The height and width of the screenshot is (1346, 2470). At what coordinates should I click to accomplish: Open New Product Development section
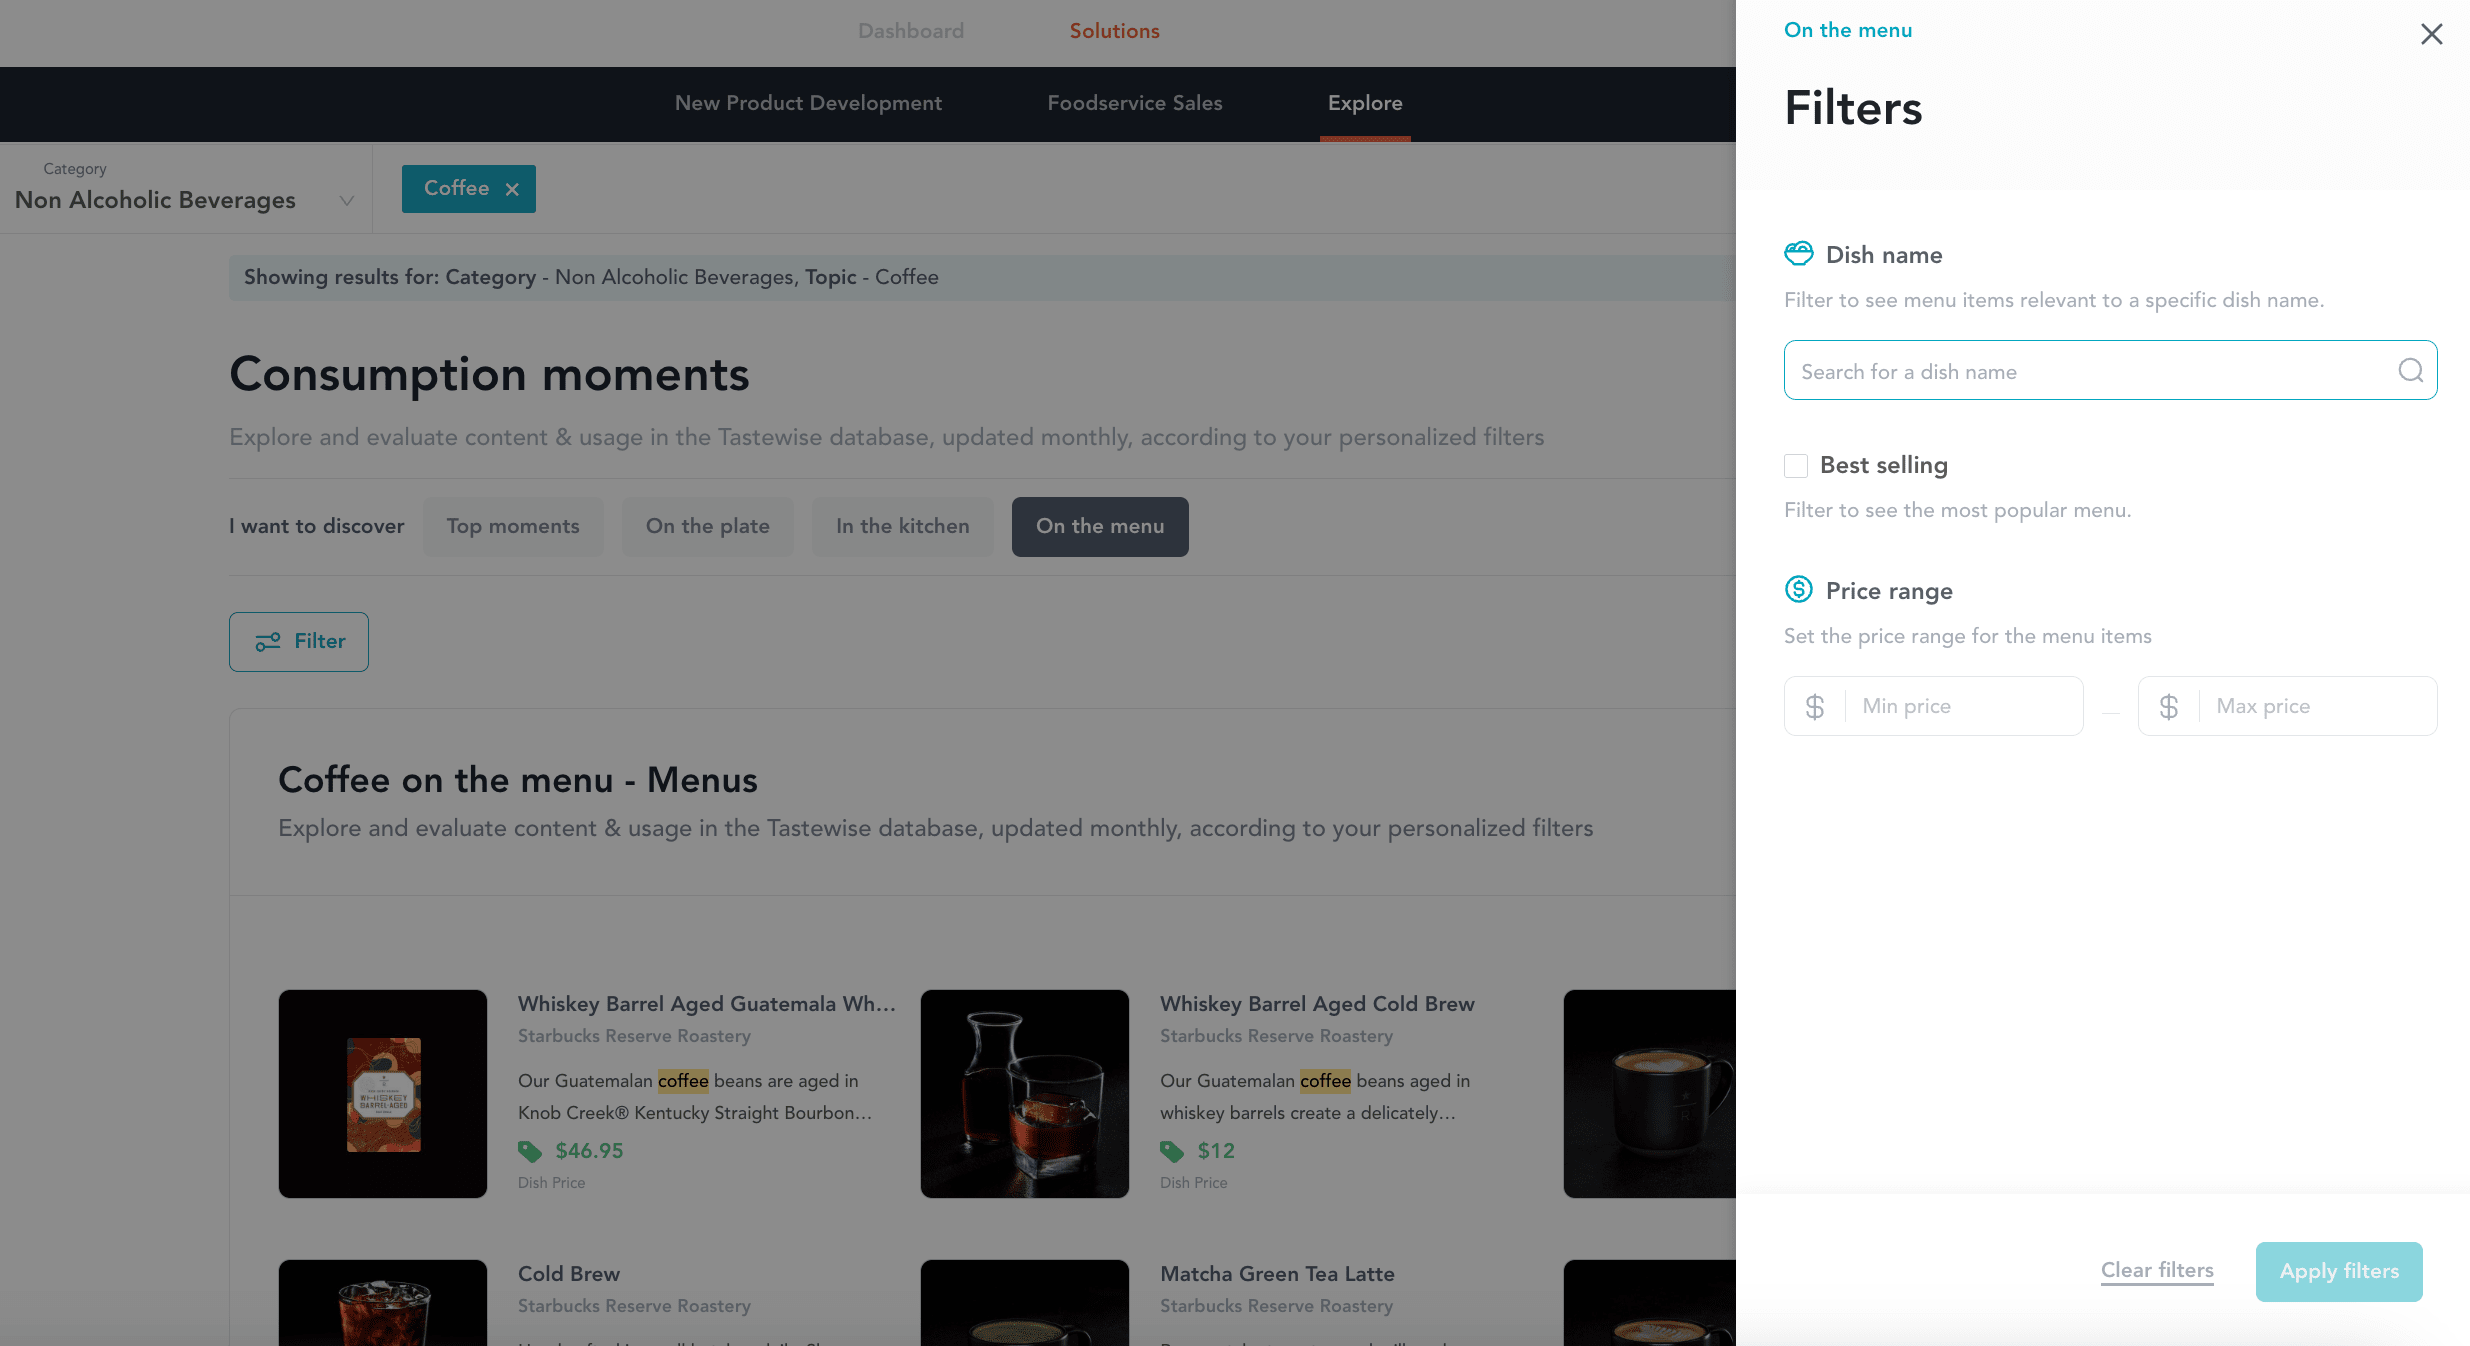tap(808, 103)
